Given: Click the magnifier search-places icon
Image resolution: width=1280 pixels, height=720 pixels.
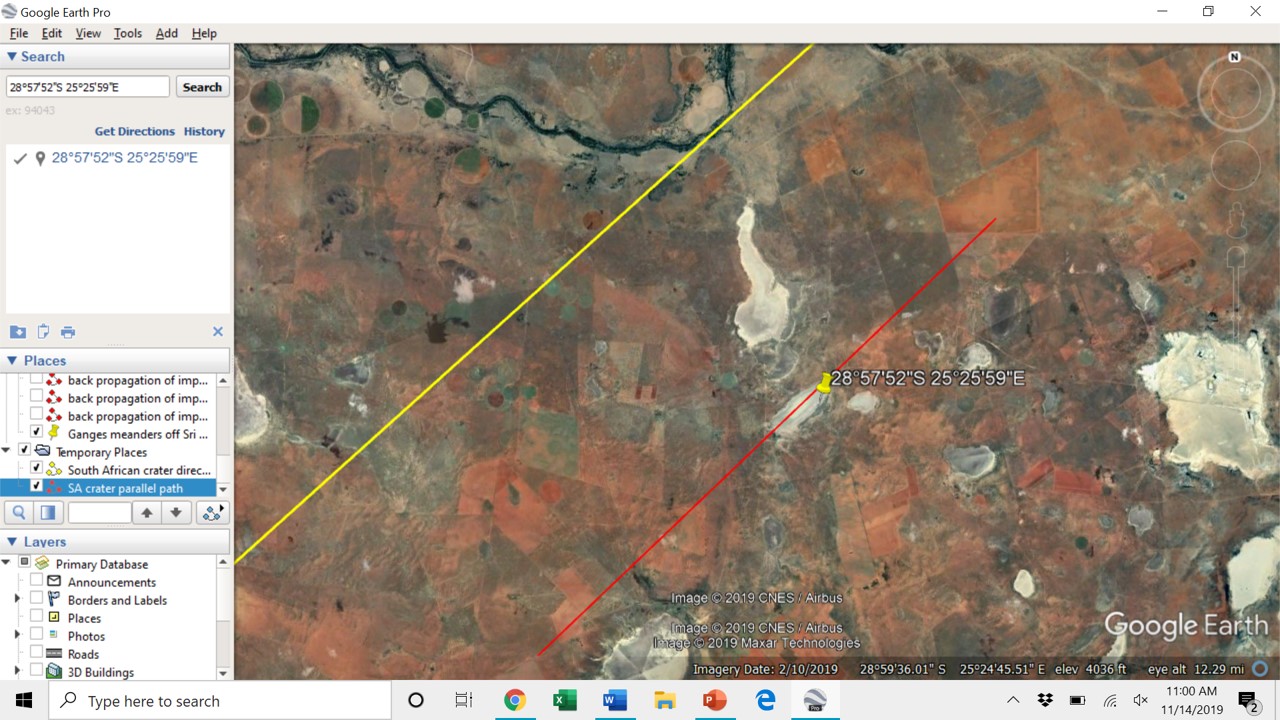Looking at the screenshot, I should (x=18, y=513).
